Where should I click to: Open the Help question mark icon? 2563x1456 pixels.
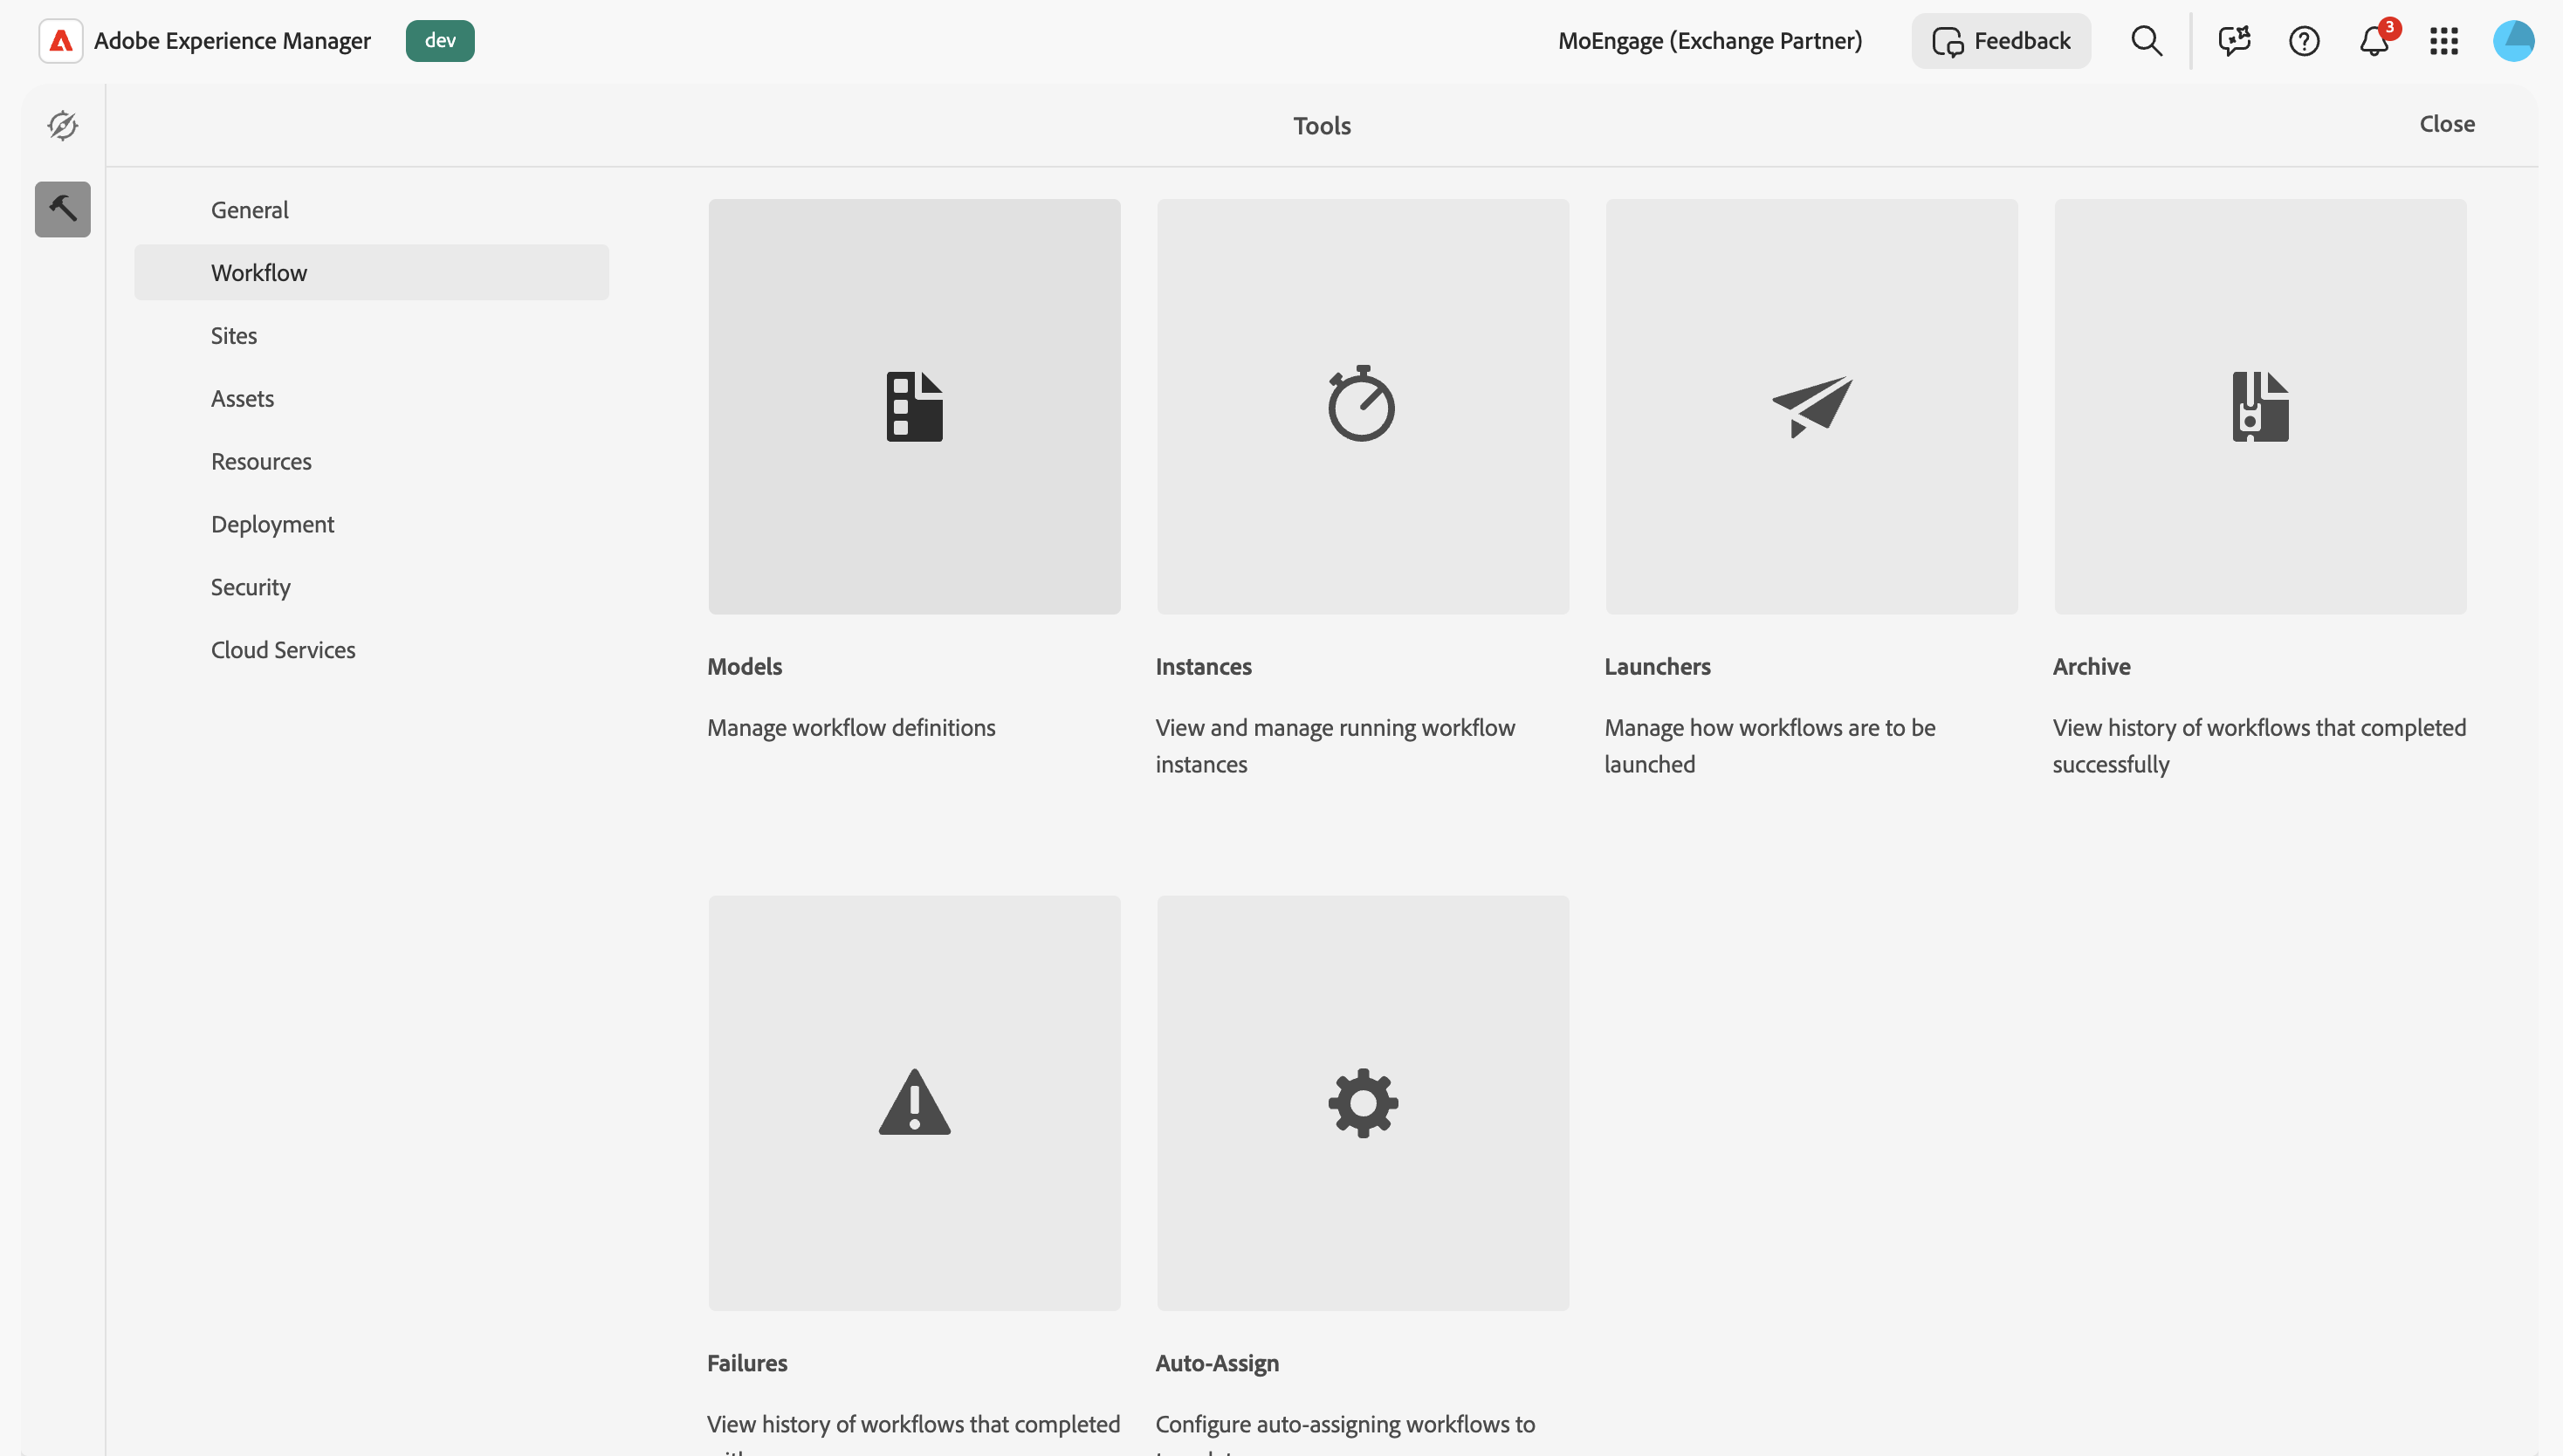point(2304,41)
